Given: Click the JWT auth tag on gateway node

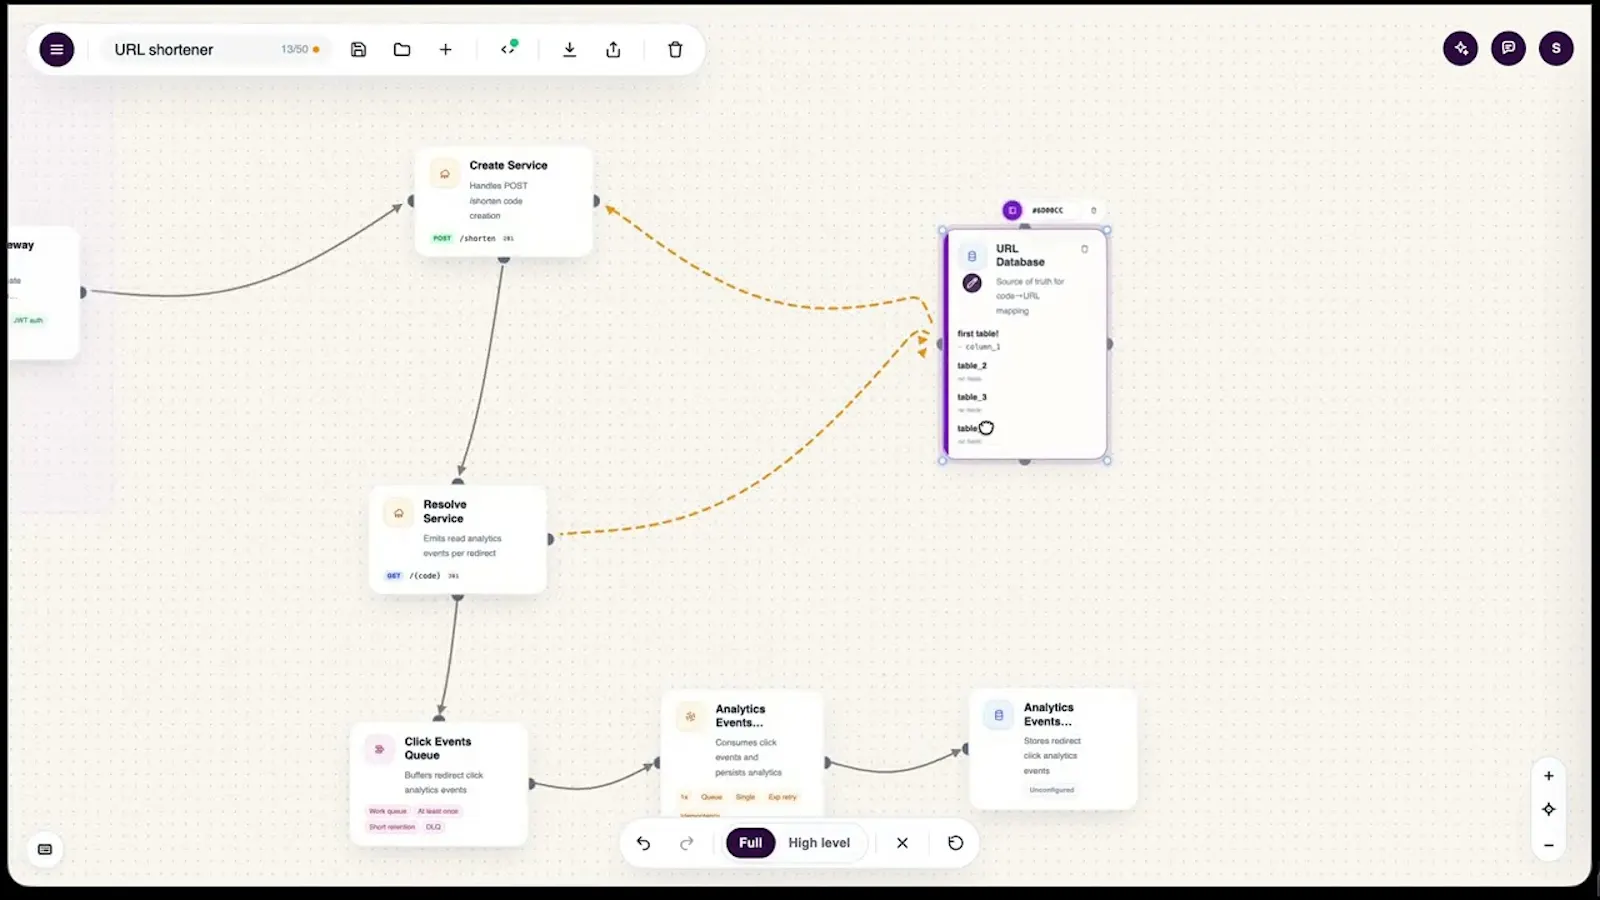Looking at the screenshot, I should tap(28, 320).
